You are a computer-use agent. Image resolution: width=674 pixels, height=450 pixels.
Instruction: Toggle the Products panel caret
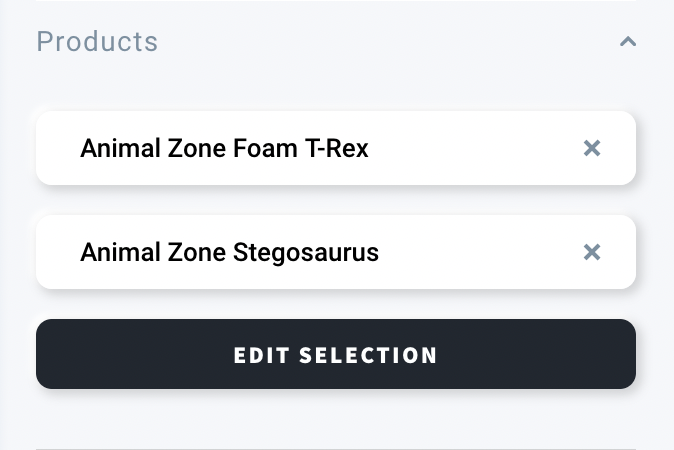click(628, 42)
